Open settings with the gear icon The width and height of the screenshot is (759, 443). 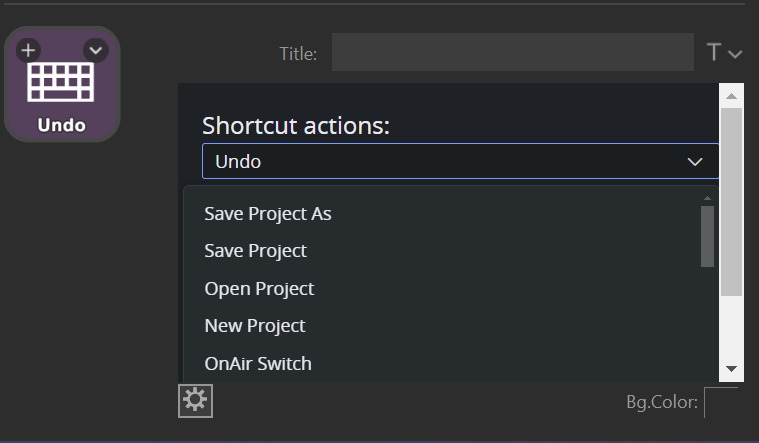tap(195, 400)
